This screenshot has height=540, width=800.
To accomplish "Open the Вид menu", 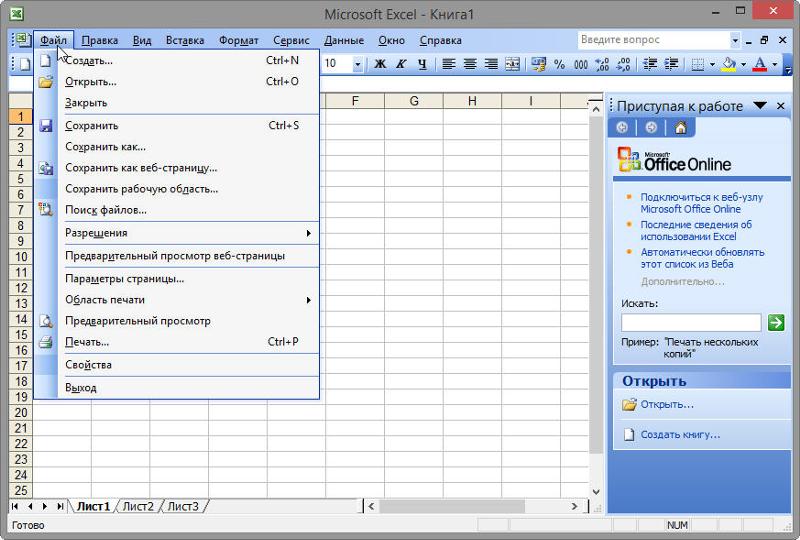I will [x=142, y=40].
